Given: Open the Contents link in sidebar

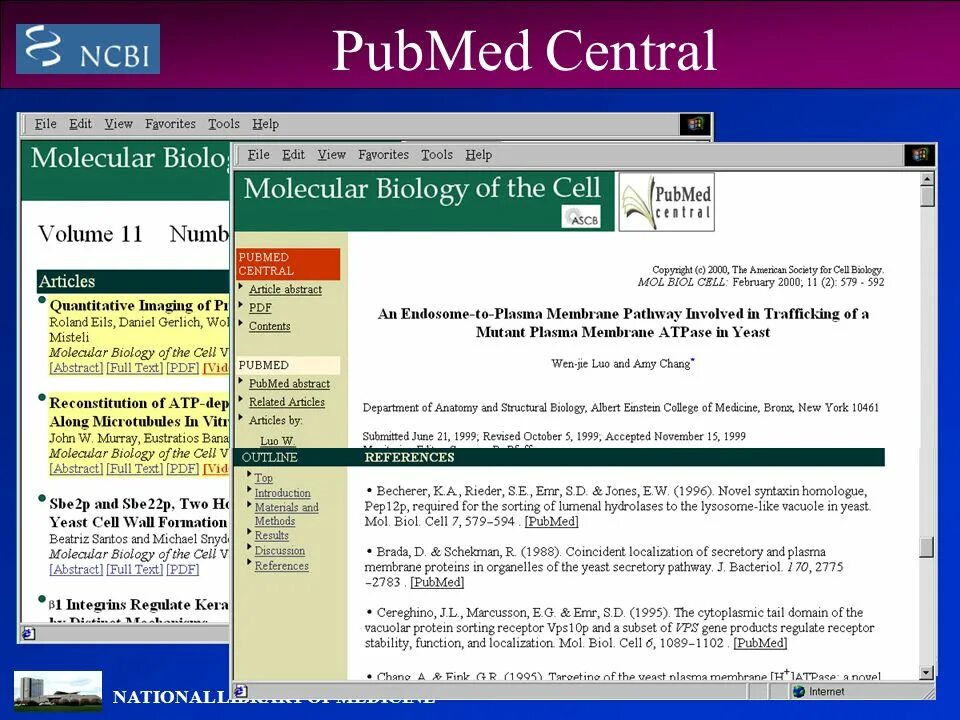Looking at the screenshot, I should click(269, 326).
